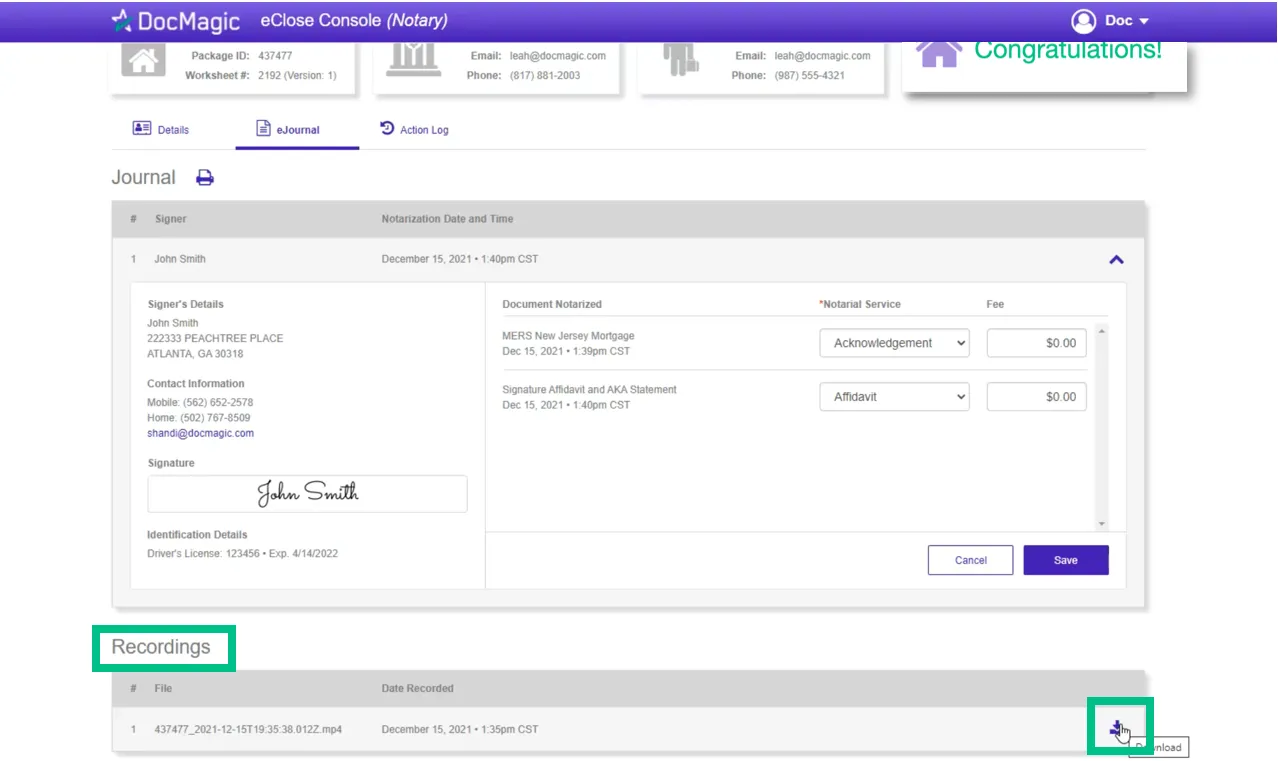Screen dimensions: 1278x761
Task: Open the eJournal tab
Action: pos(288,129)
